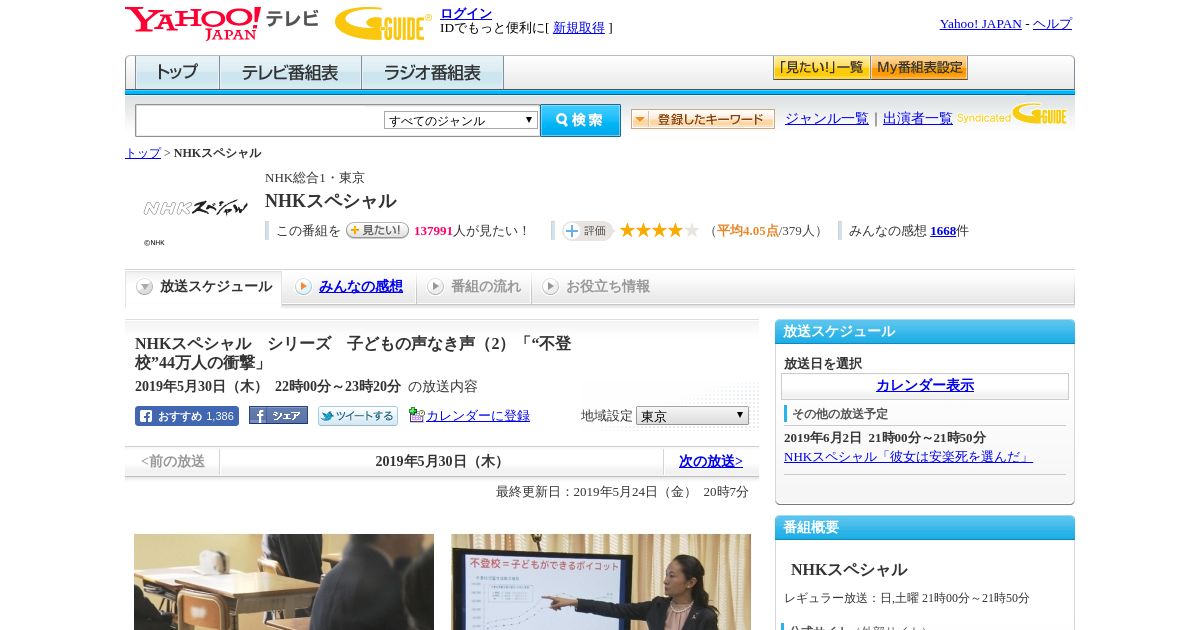Click the NHKスペシャル program logo image
Screen dimensions: 1200x630
[195, 208]
